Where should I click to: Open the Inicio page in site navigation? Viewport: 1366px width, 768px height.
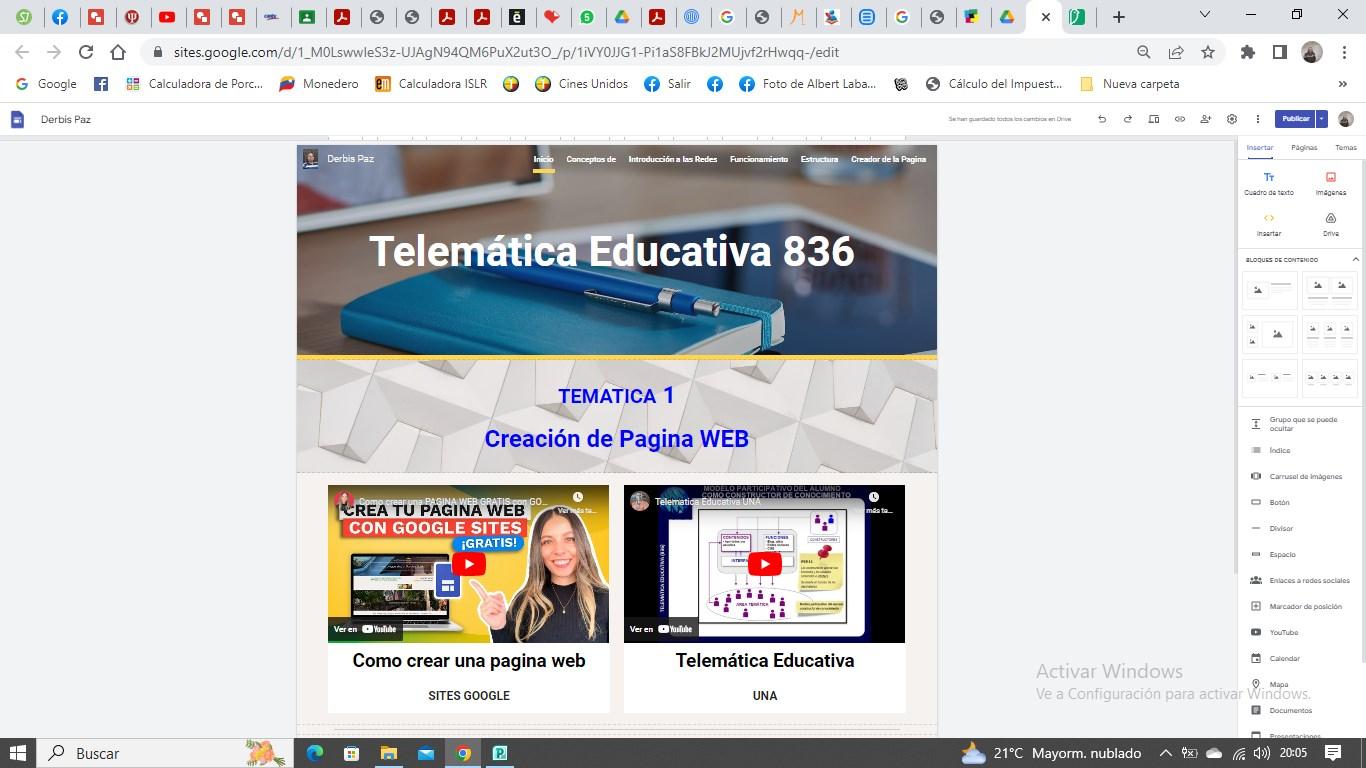click(543, 159)
